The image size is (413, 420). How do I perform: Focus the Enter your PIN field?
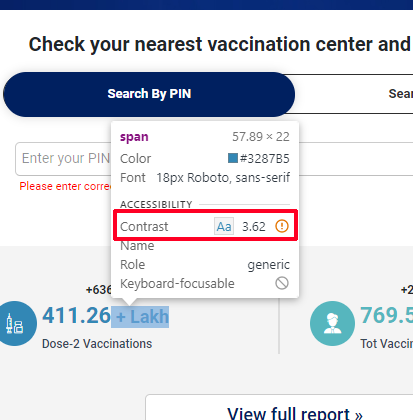point(63,159)
